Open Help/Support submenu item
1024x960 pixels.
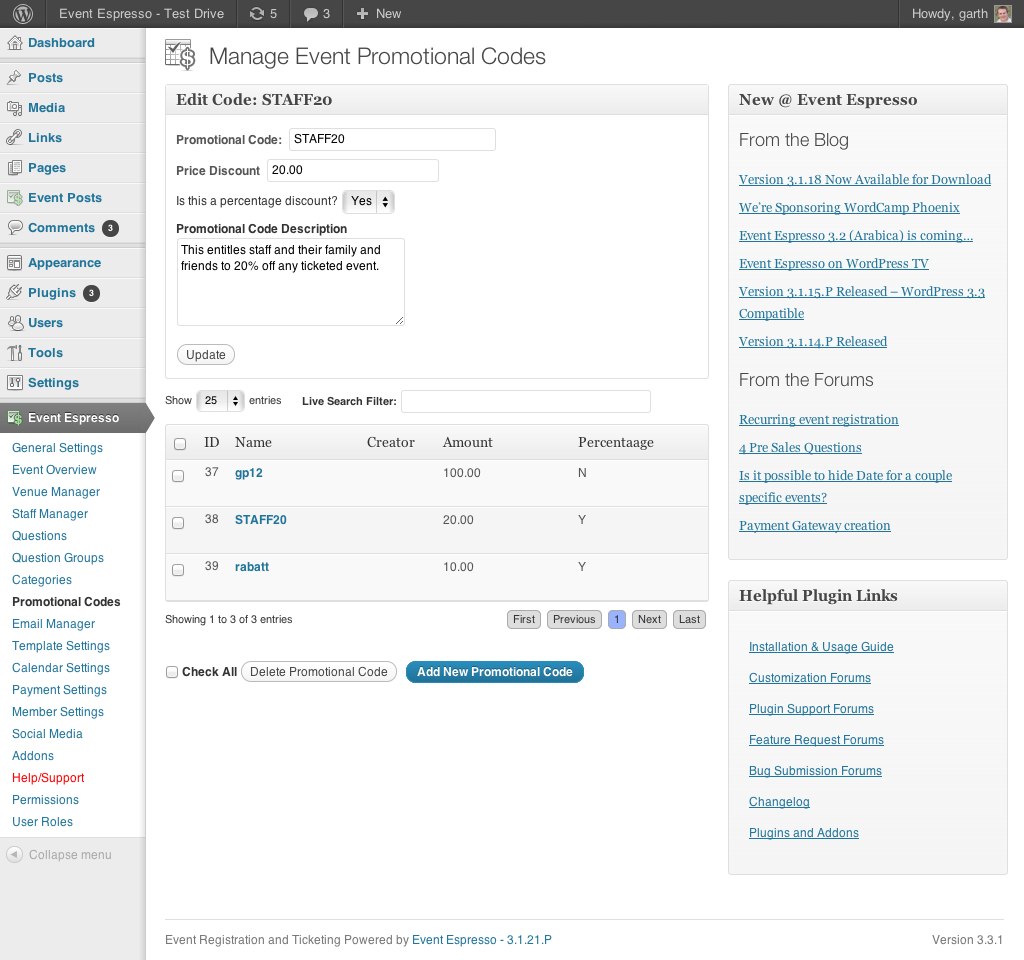coord(48,778)
